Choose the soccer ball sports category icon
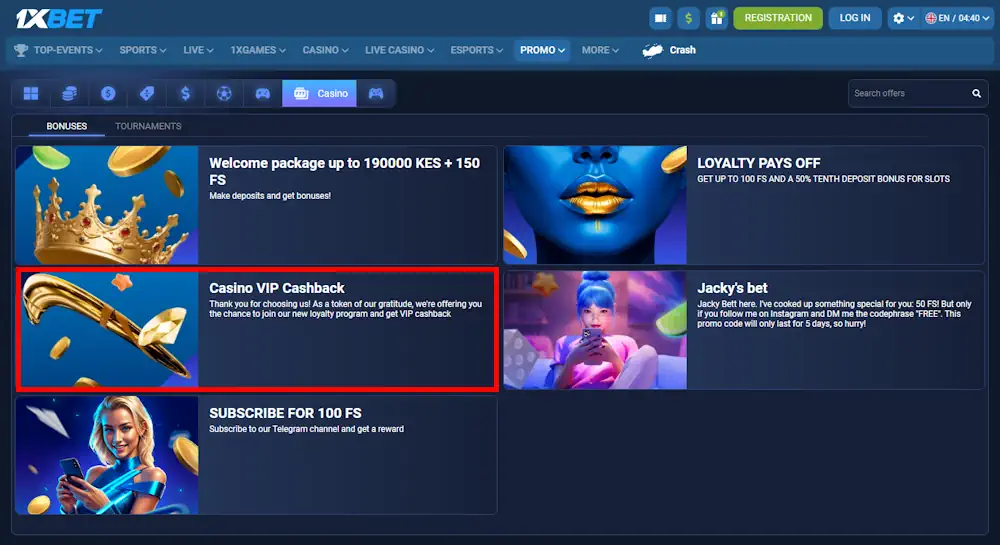The width and height of the screenshot is (1000, 545). click(224, 93)
